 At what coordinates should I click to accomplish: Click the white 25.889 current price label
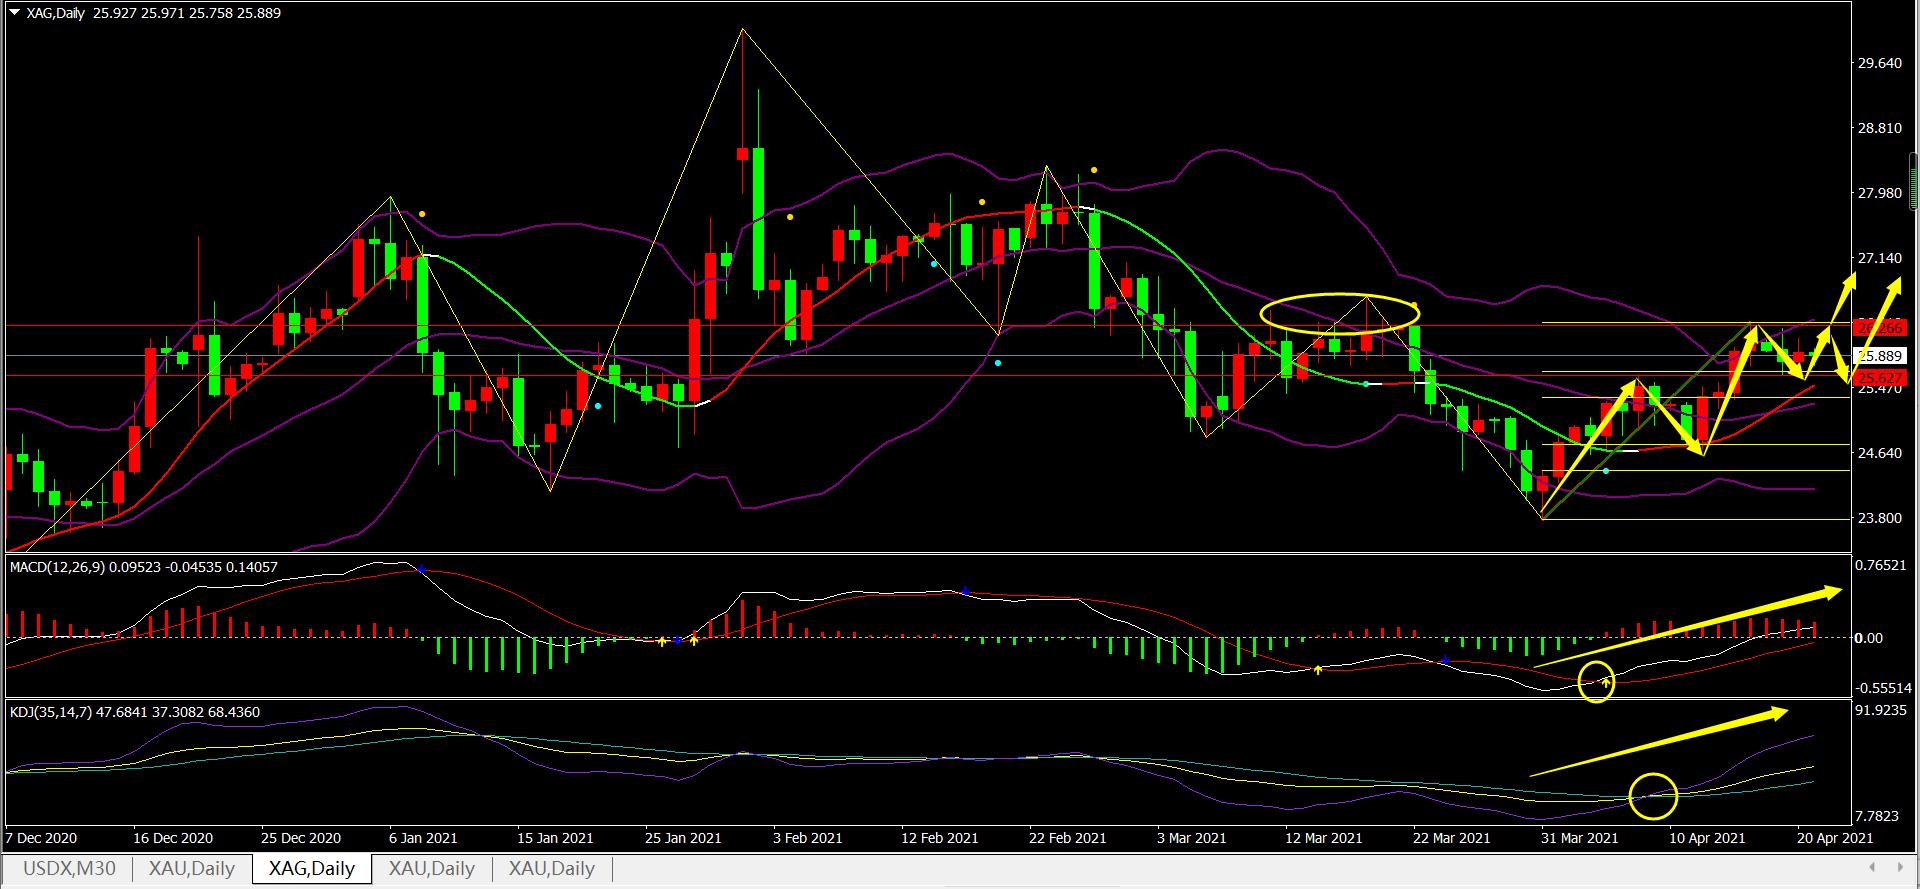click(x=1880, y=356)
